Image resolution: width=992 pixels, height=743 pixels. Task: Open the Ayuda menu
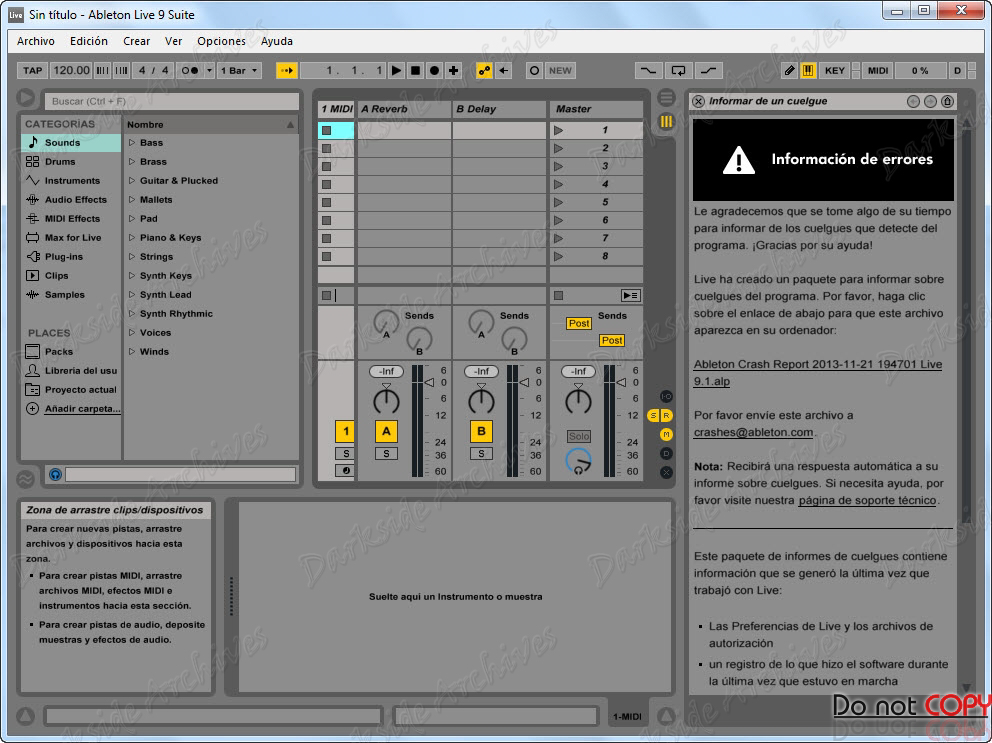pos(276,41)
